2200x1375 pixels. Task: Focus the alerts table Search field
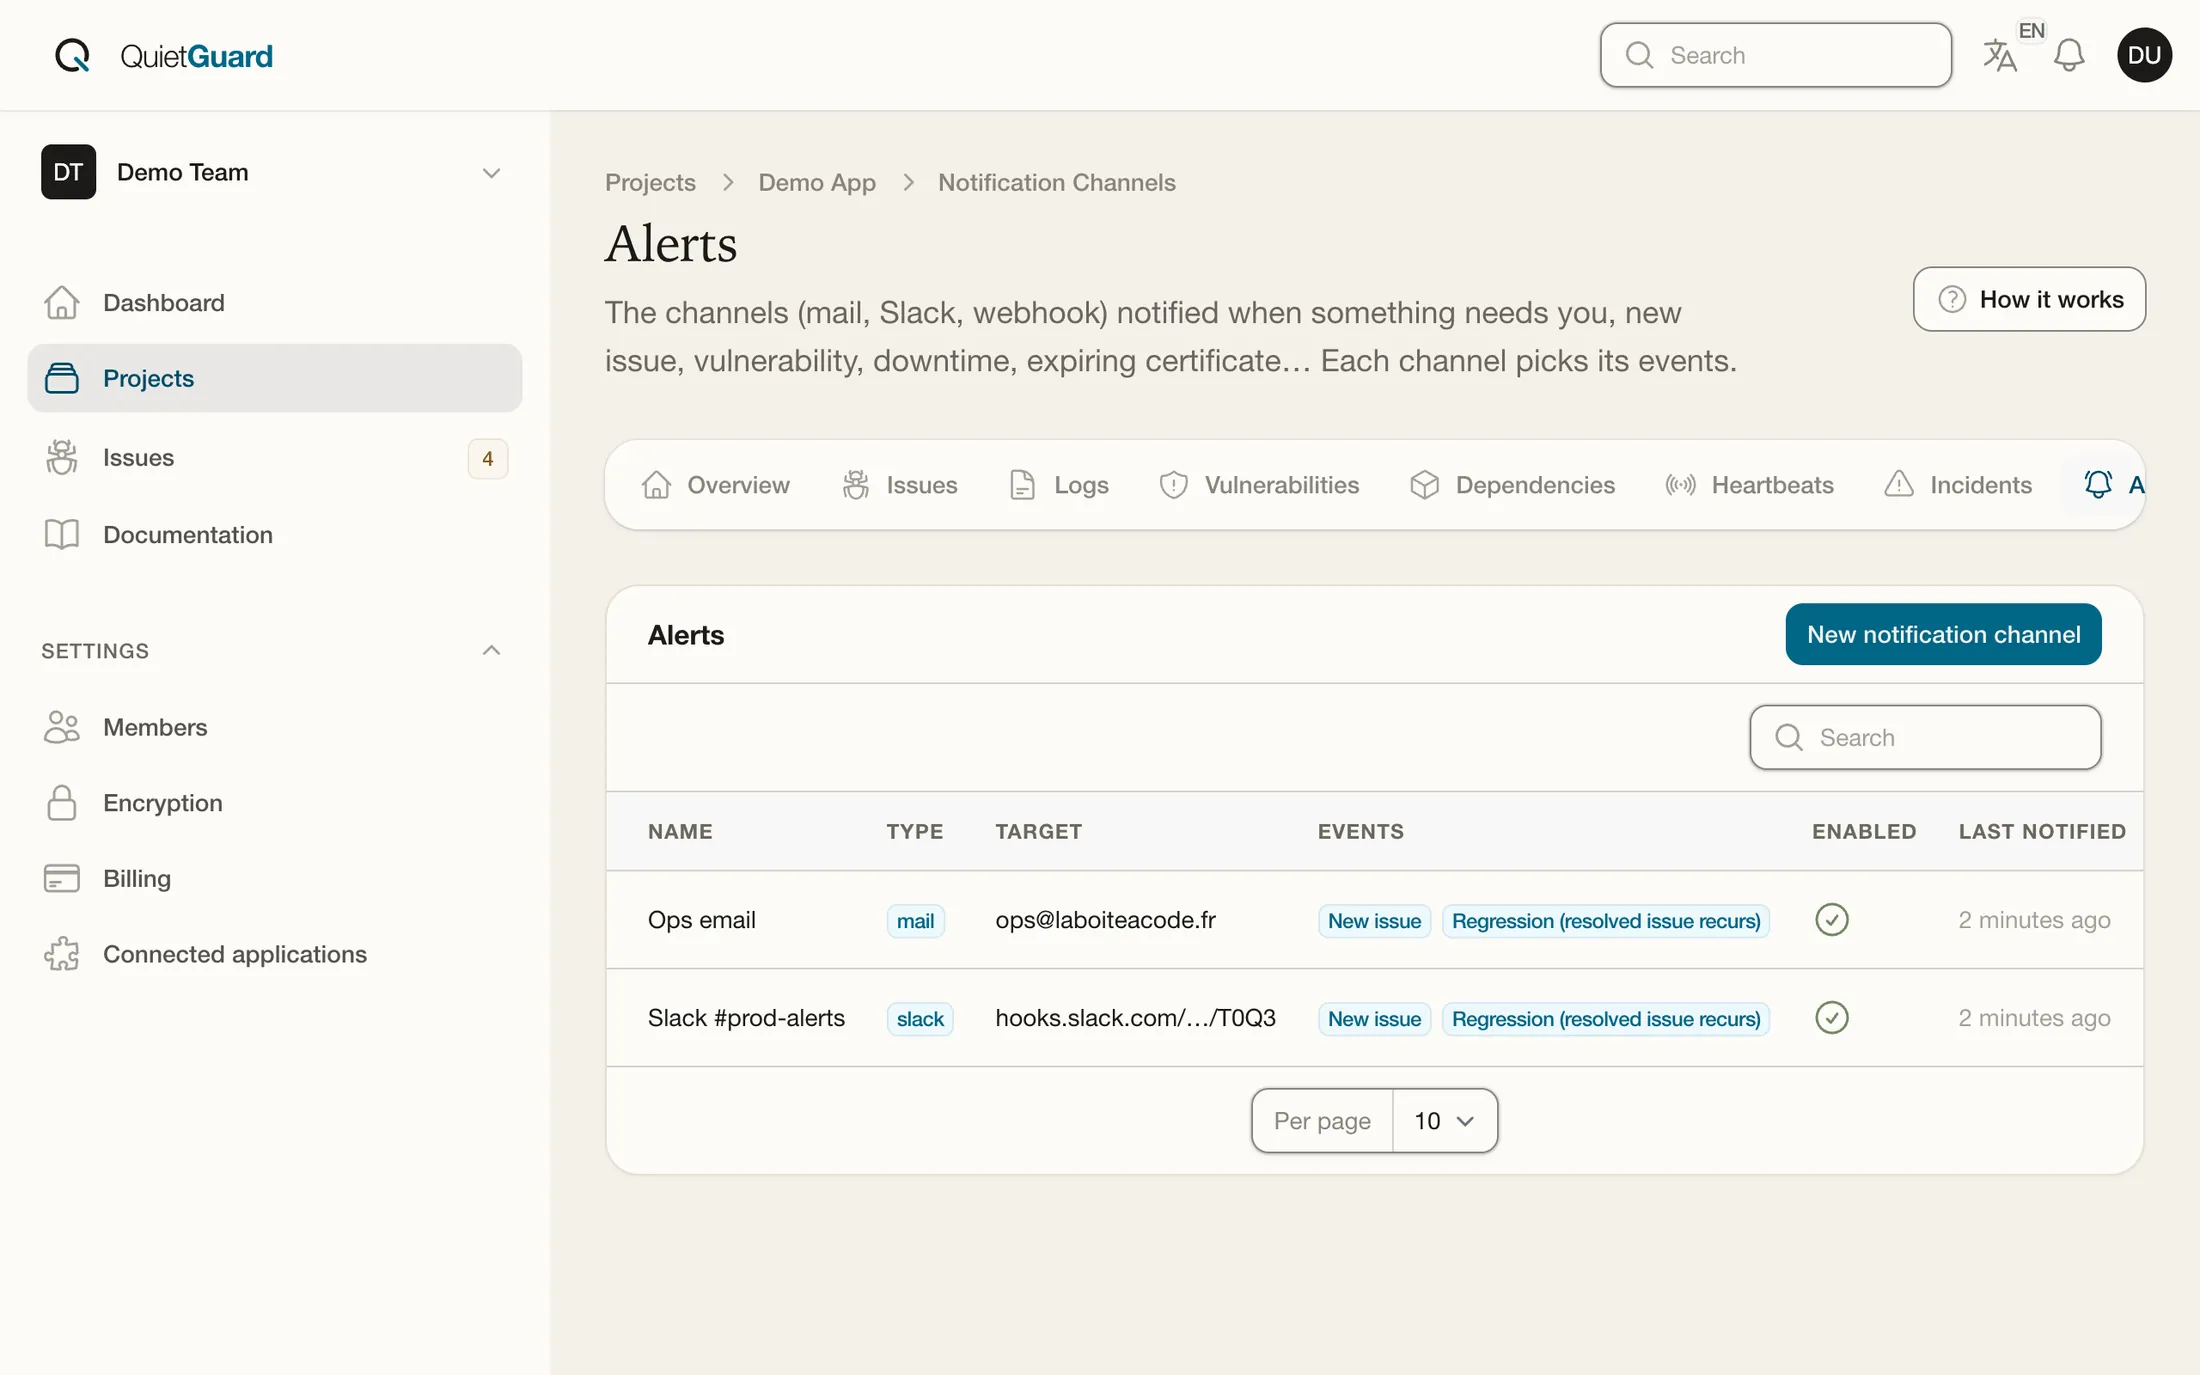point(1925,737)
